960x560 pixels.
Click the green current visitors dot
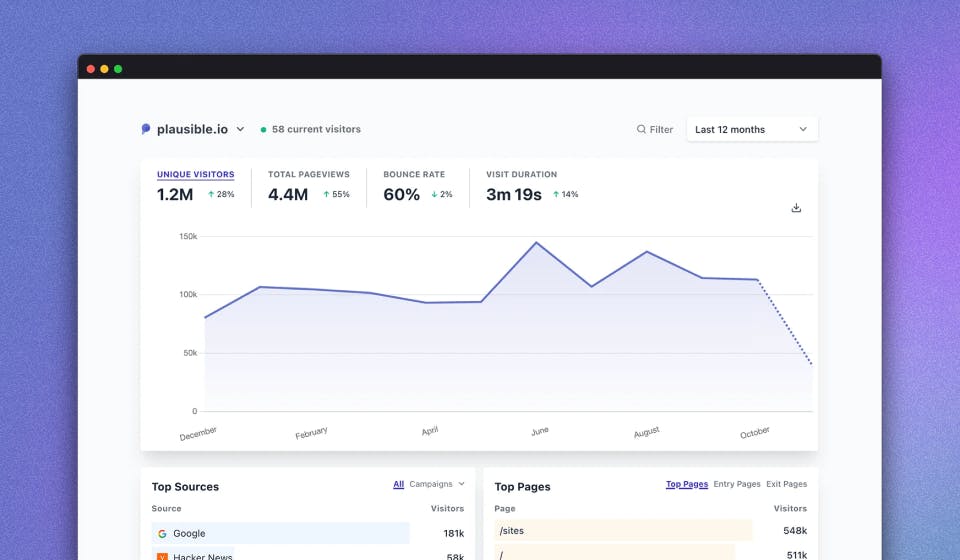[264, 129]
